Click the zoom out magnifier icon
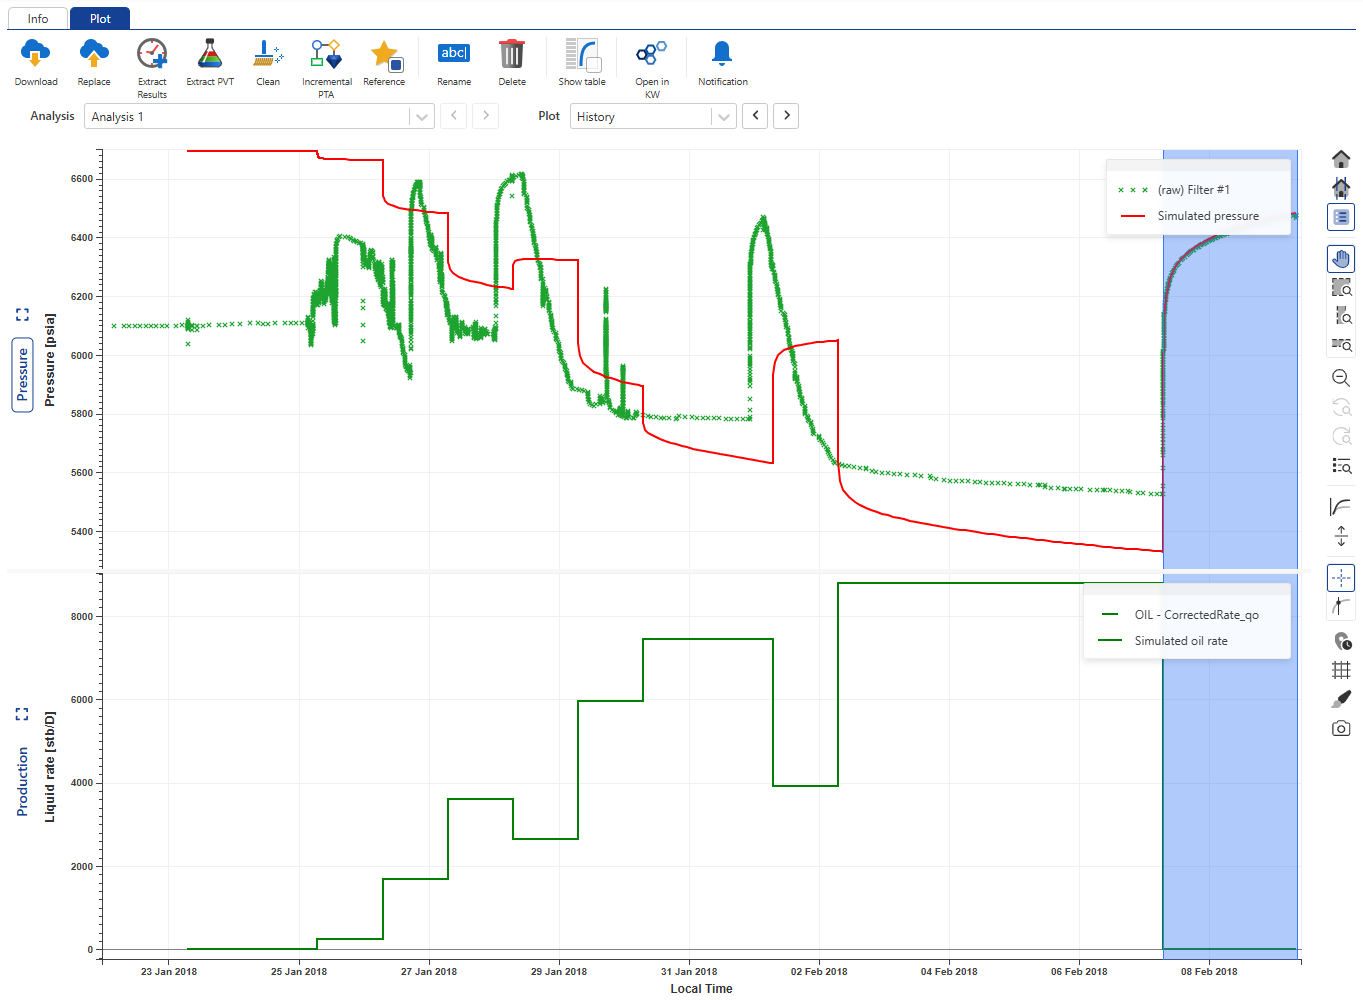Viewport: 1363px width, 1002px height. point(1341,378)
